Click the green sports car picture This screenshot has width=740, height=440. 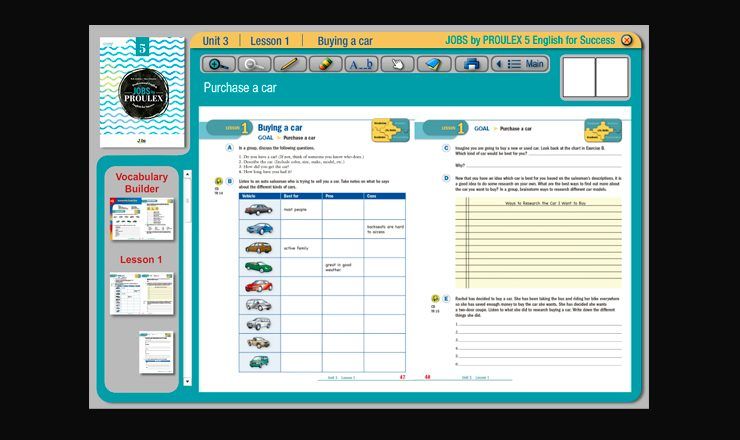pyautogui.click(x=259, y=267)
